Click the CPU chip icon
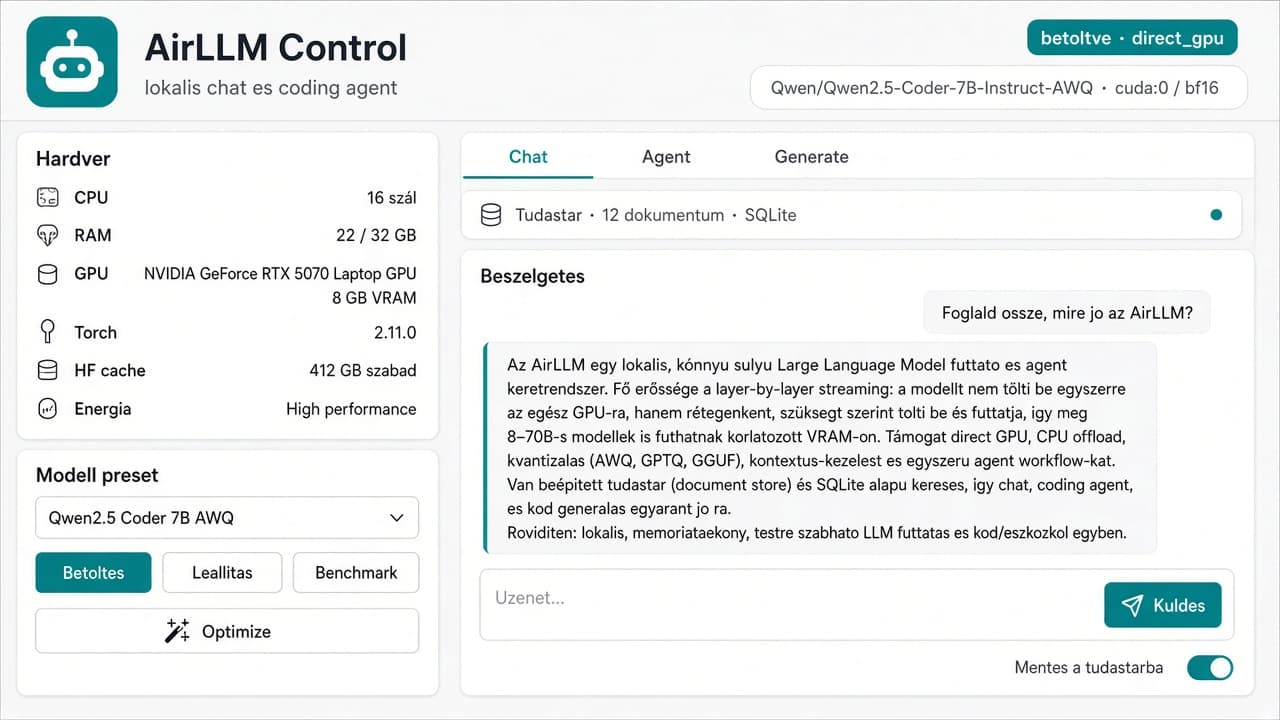 pyautogui.click(x=47, y=198)
